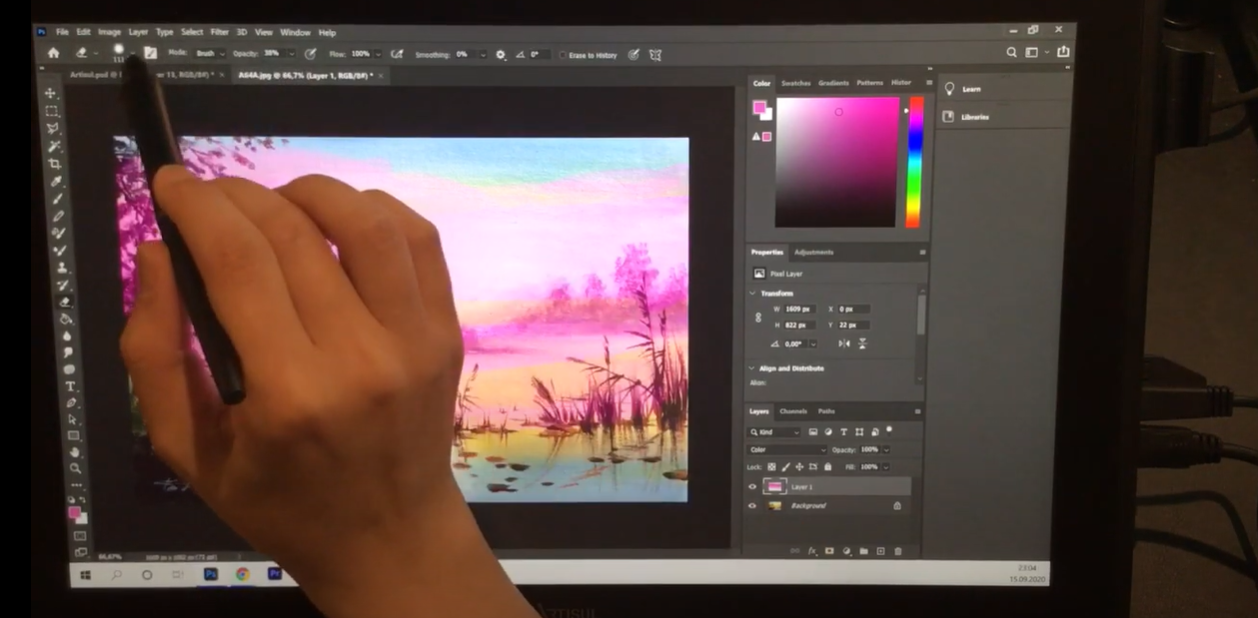Toggle airbrush-style build-up icon
This screenshot has height=618, width=1258.
(x=397, y=54)
